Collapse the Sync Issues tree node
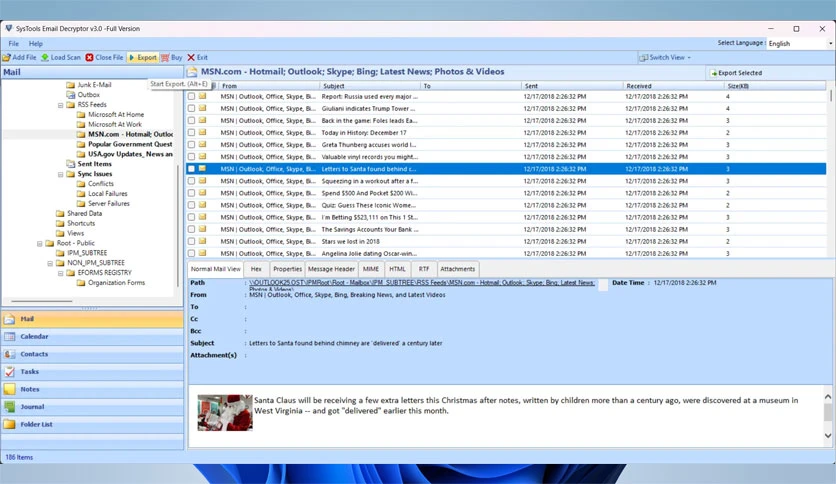Viewport: 836px width, 484px height. (60, 174)
